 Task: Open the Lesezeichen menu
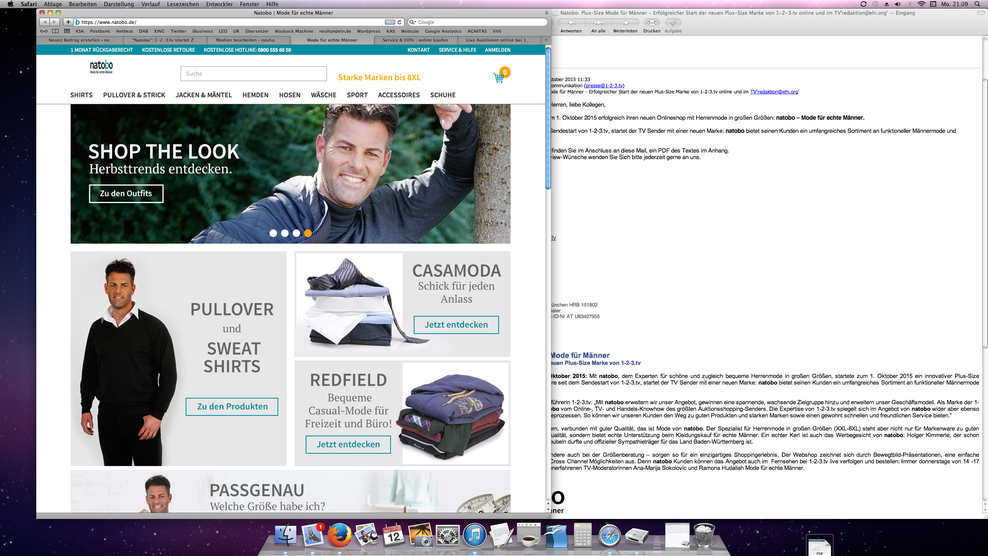click(x=182, y=4)
